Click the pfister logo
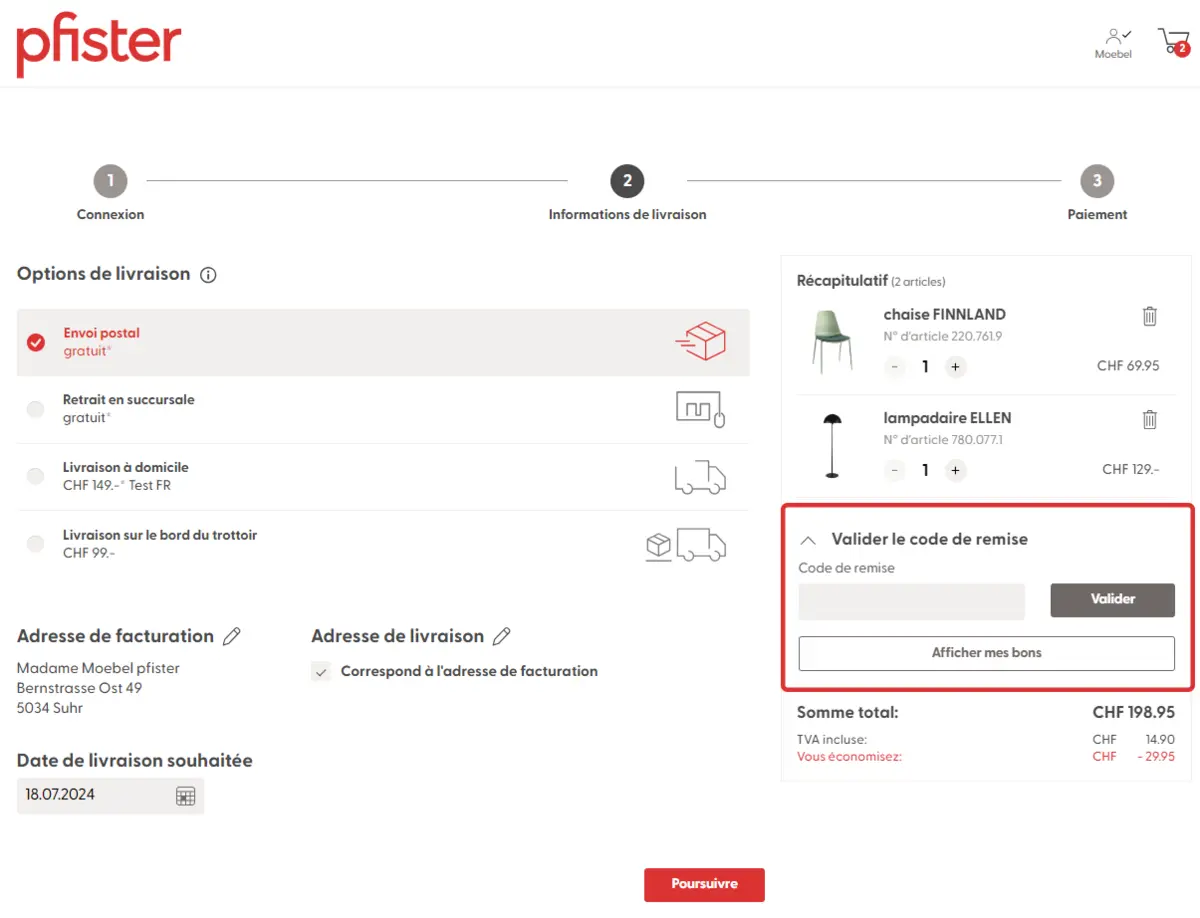The width and height of the screenshot is (1200, 918). click(x=99, y=45)
